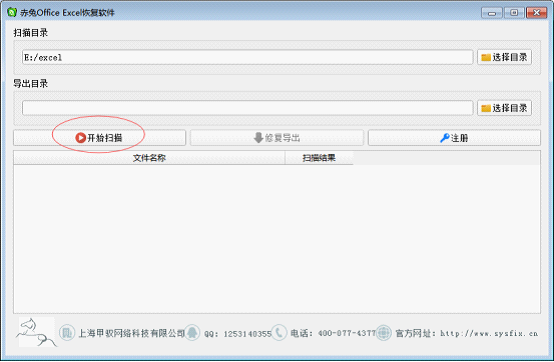This screenshot has width=554, height=362.
Task: Close the Excel recovery window
Action: click(537, 13)
